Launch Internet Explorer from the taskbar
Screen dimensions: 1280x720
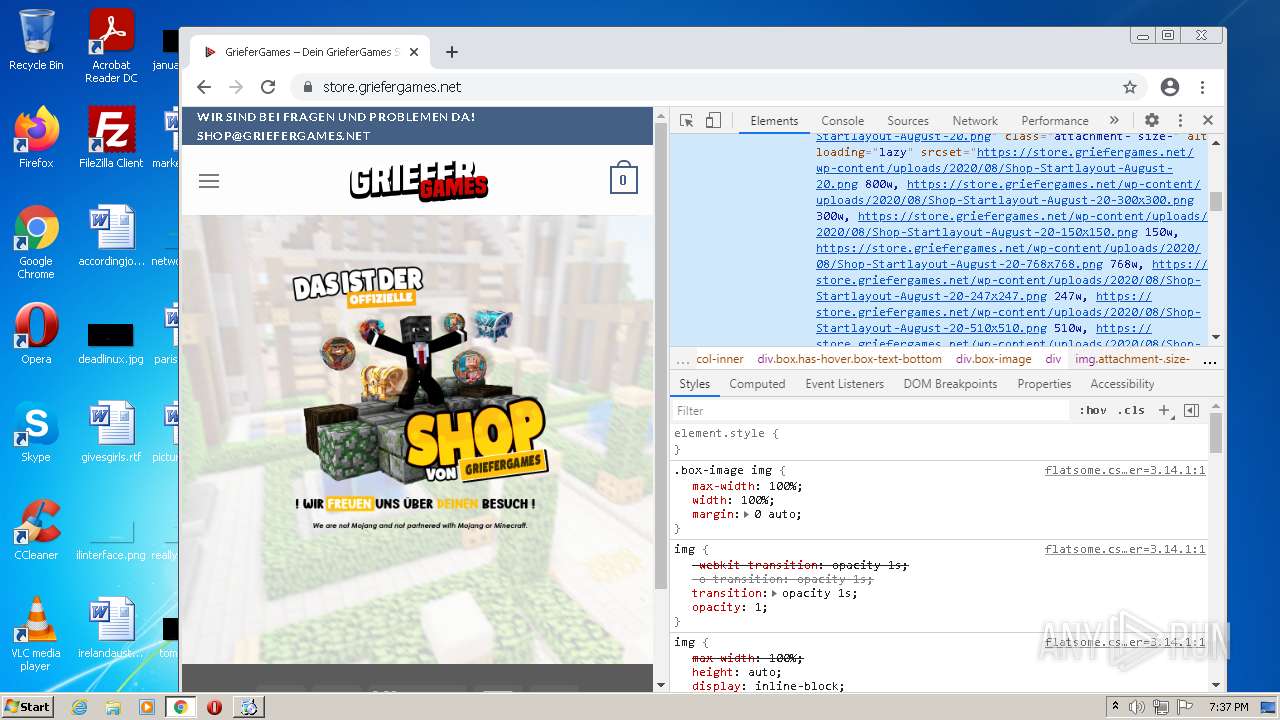tap(79, 707)
